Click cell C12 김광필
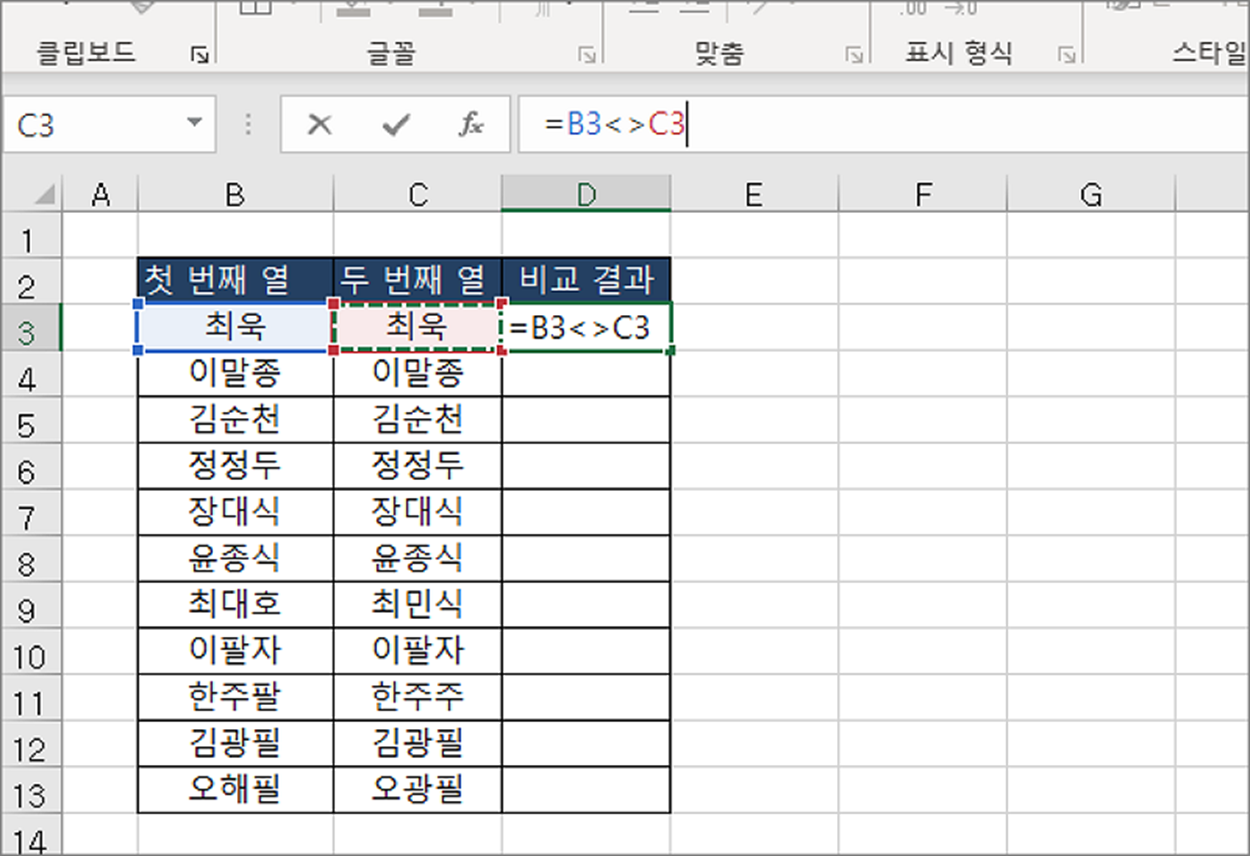Image resolution: width=1250 pixels, height=856 pixels. 418,744
